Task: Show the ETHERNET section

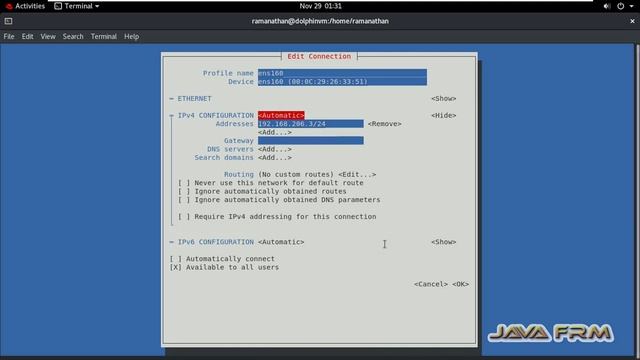Action: (x=444, y=98)
